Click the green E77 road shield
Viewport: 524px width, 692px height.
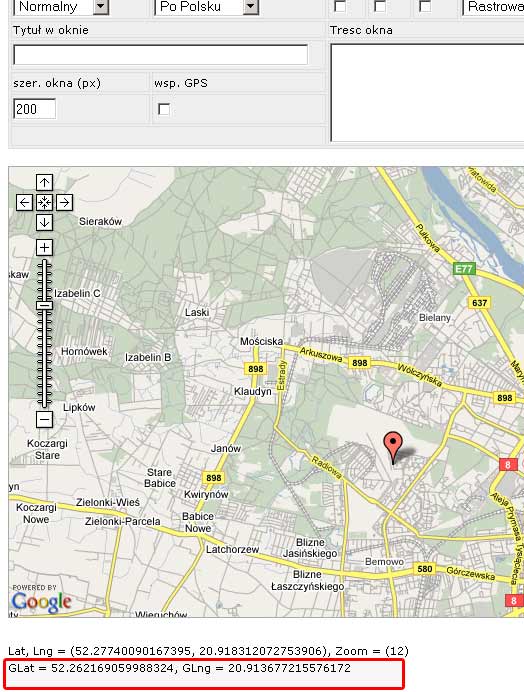point(464,269)
